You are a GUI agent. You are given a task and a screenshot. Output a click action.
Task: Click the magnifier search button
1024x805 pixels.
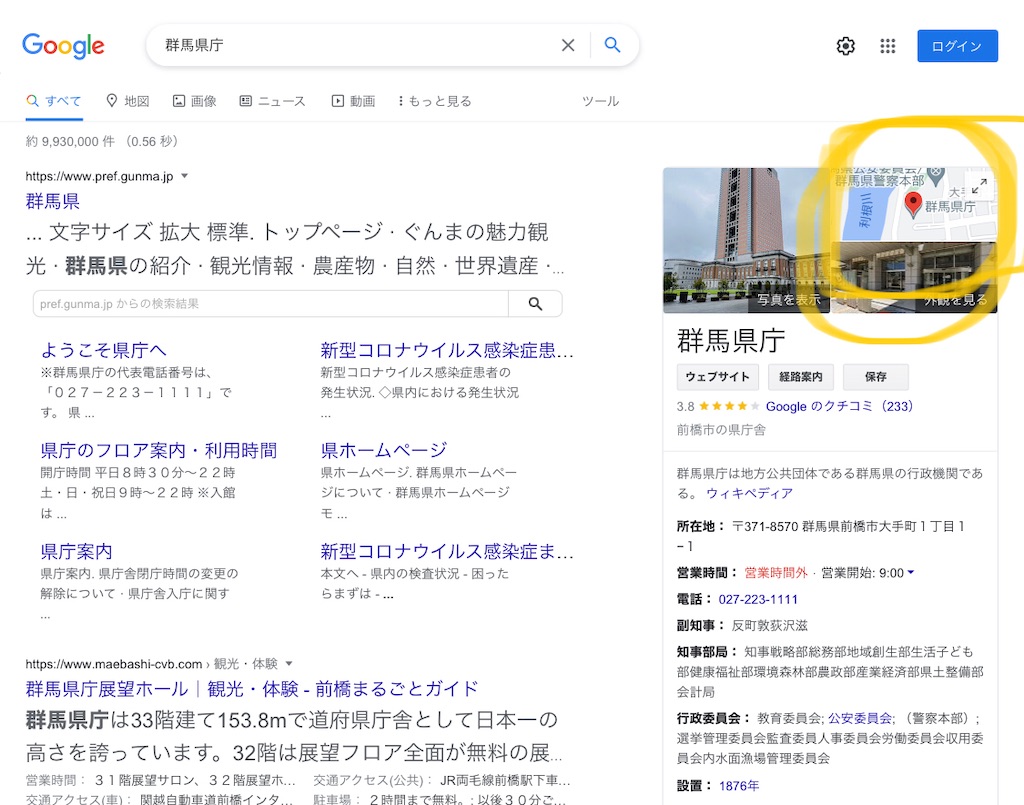click(612, 44)
